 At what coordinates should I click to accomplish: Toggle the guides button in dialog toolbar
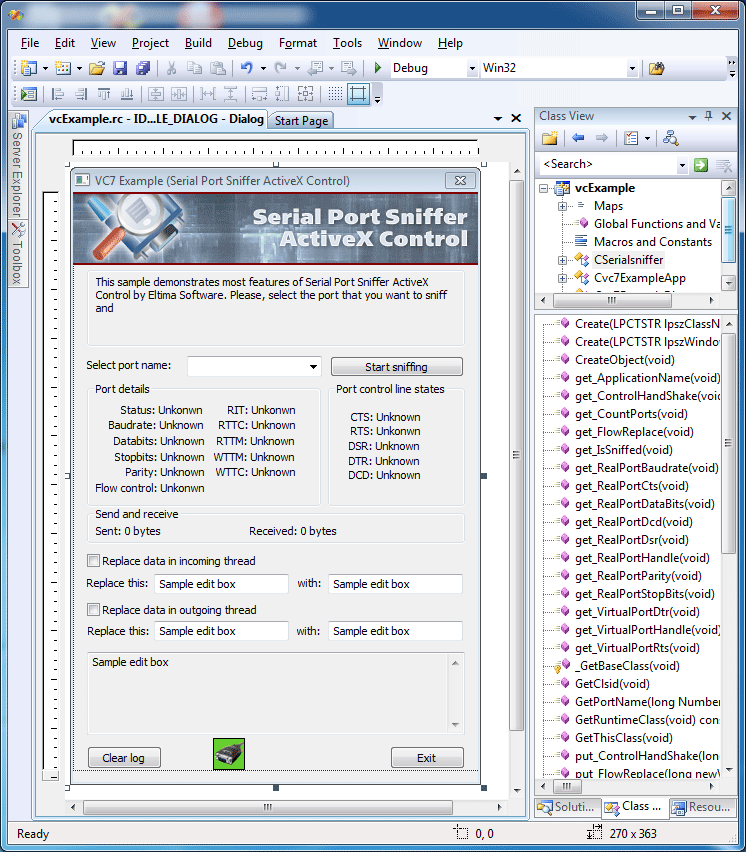(x=358, y=94)
